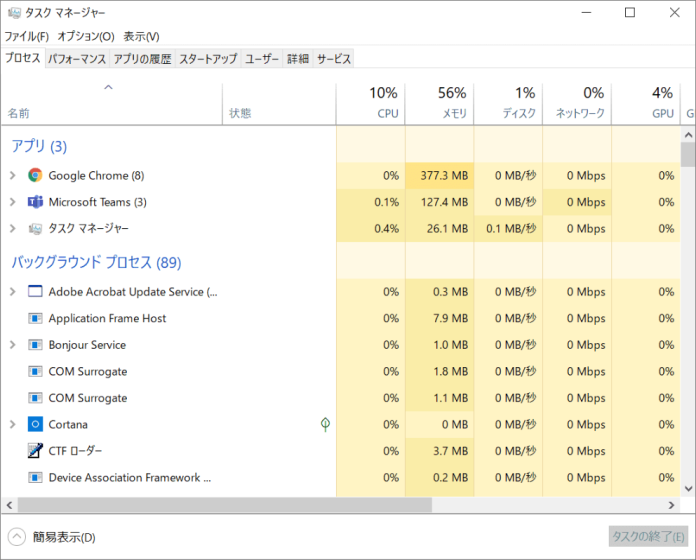Collapse to 簡易表示 using the arrow button
696x560 pixels.
pos(17,537)
